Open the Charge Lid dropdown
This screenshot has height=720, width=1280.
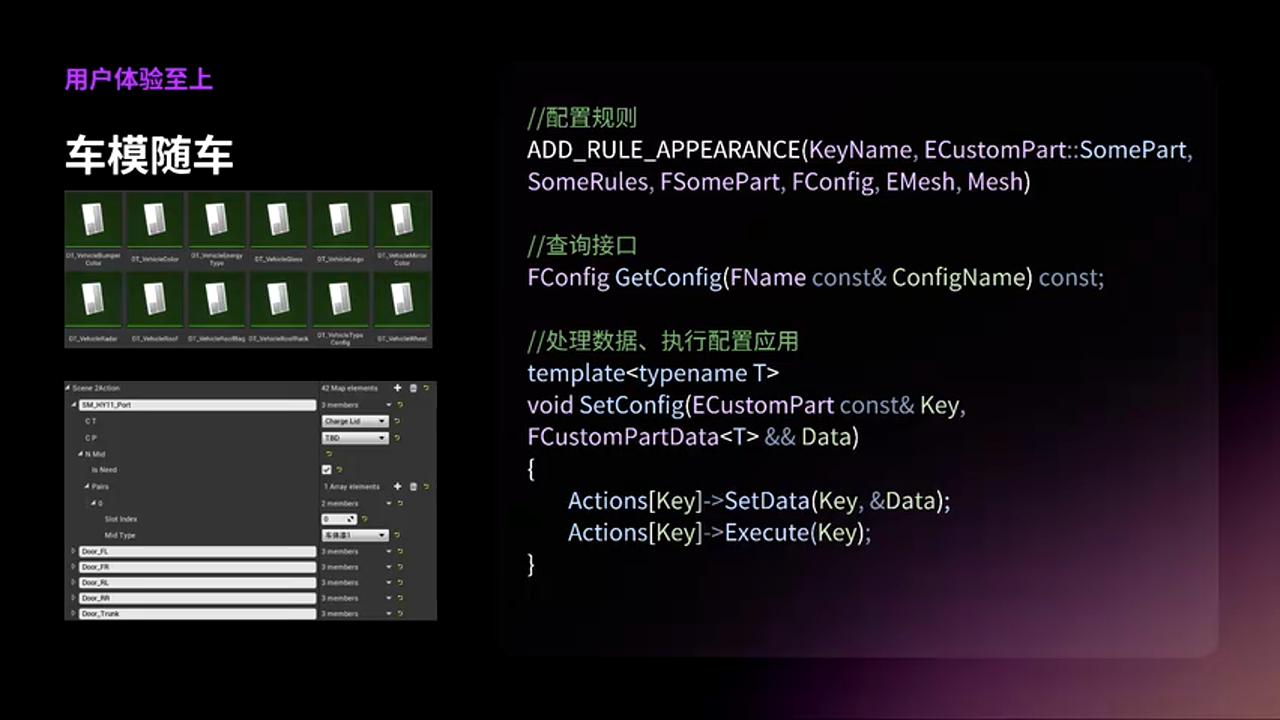pyautogui.click(x=354, y=422)
